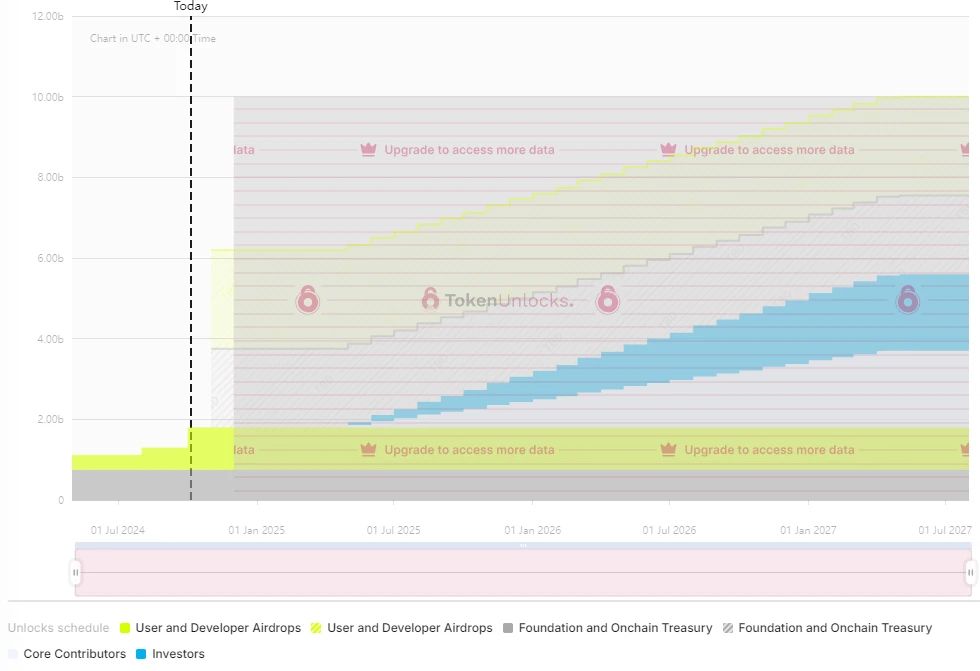
Task: Toggle the solid gray Foundation and Onchain Treasury legend item
Action: click(615, 628)
